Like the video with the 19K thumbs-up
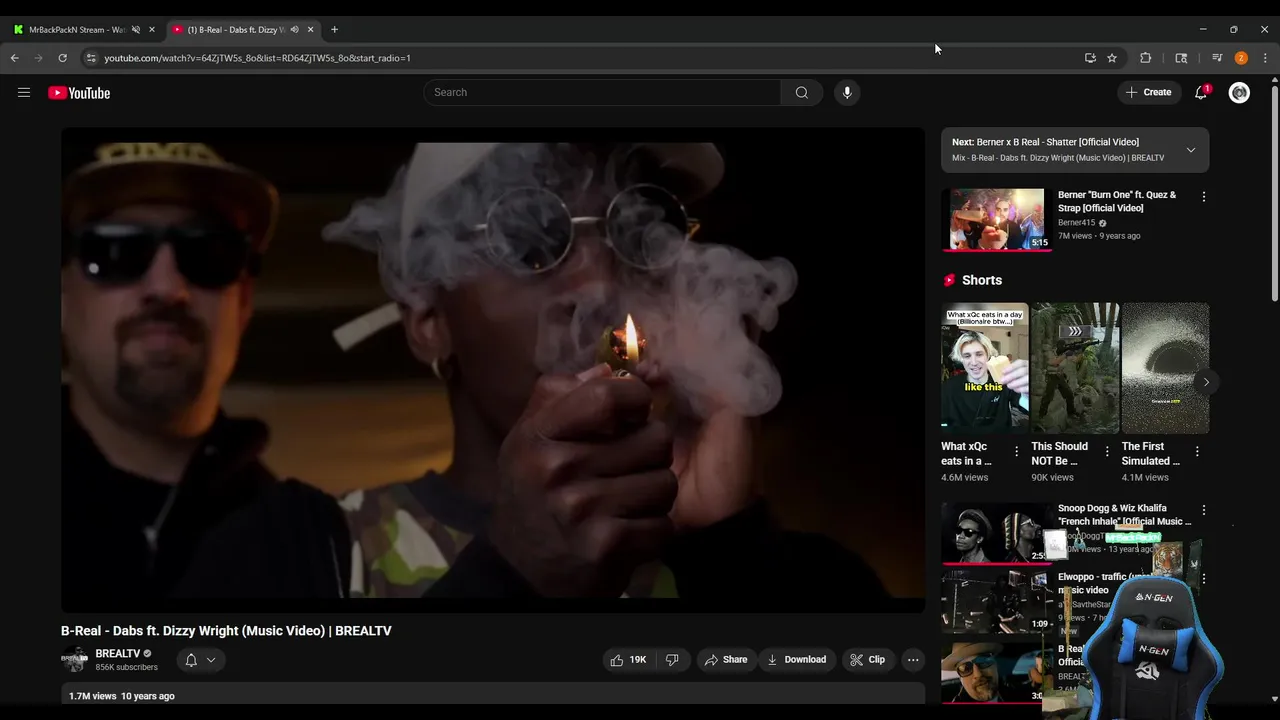This screenshot has width=1280, height=720. point(629,659)
